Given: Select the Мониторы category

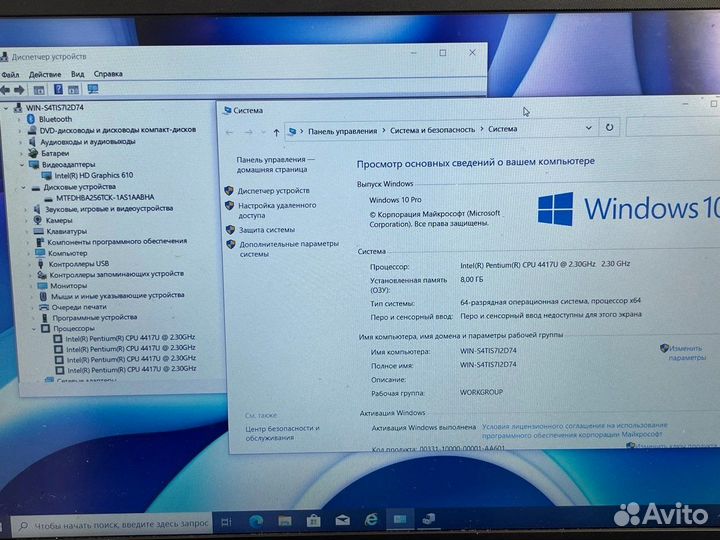Looking at the screenshot, I should click(x=68, y=285).
